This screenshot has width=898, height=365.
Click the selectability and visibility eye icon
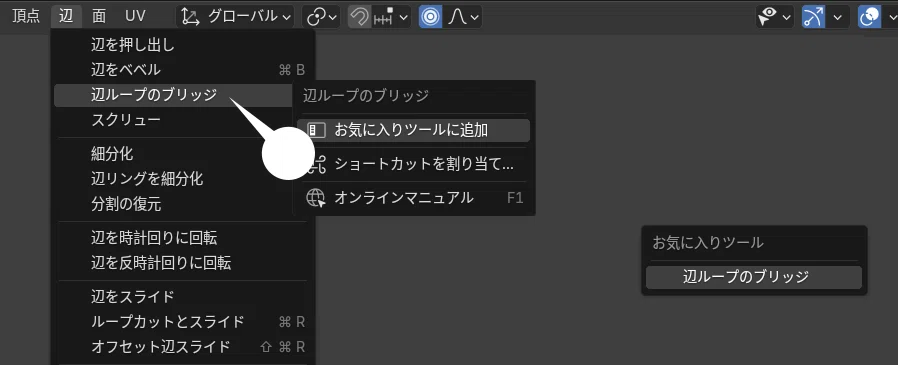point(767,17)
